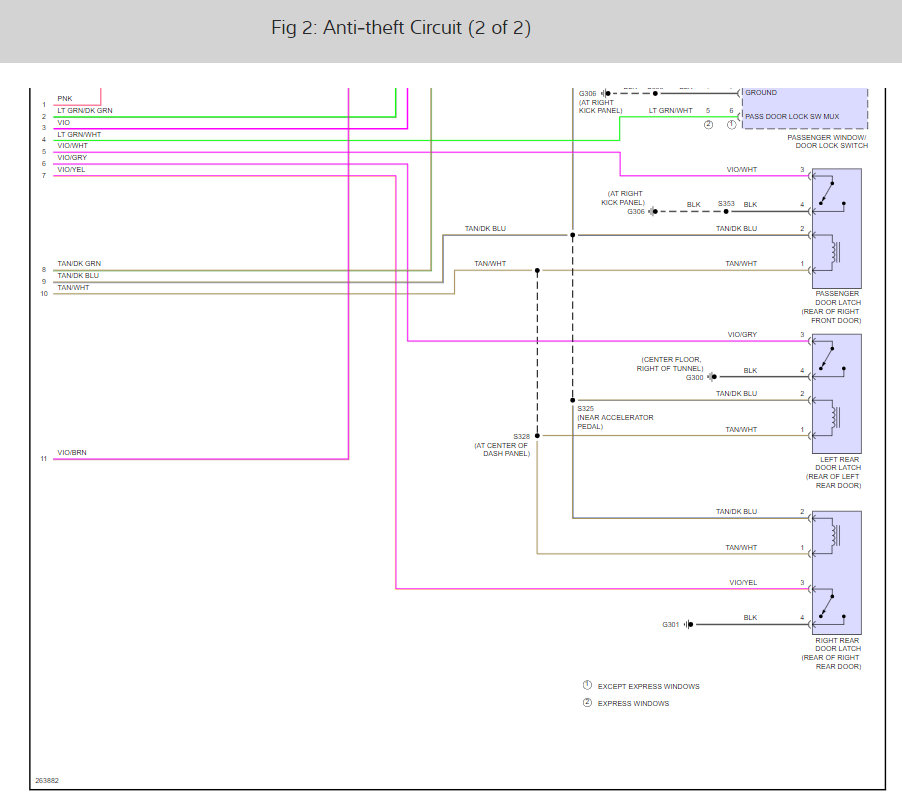902x810 pixels.
Task: Click the VIO wire label at pin 3
Action: 63,123
